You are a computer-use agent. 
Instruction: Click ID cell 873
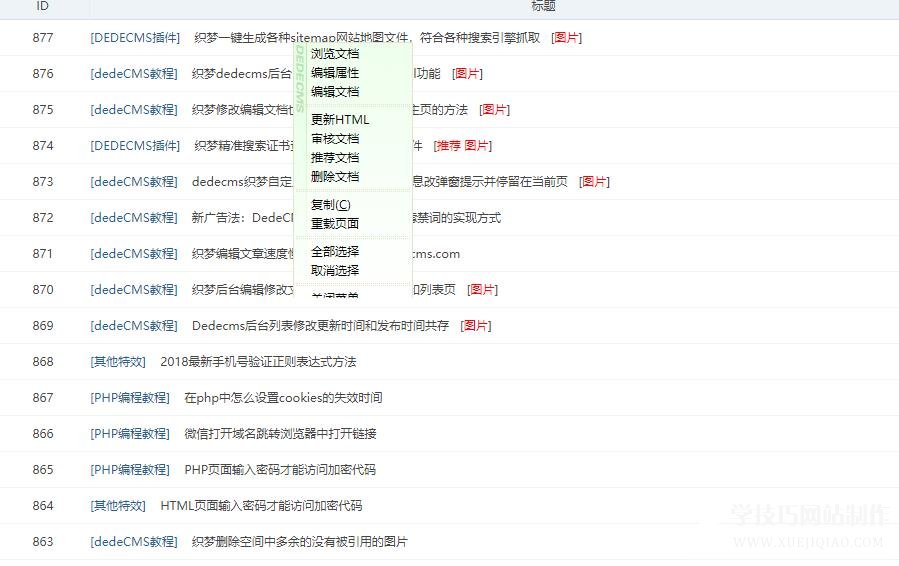pyautogui.click(x=43, y=182)
